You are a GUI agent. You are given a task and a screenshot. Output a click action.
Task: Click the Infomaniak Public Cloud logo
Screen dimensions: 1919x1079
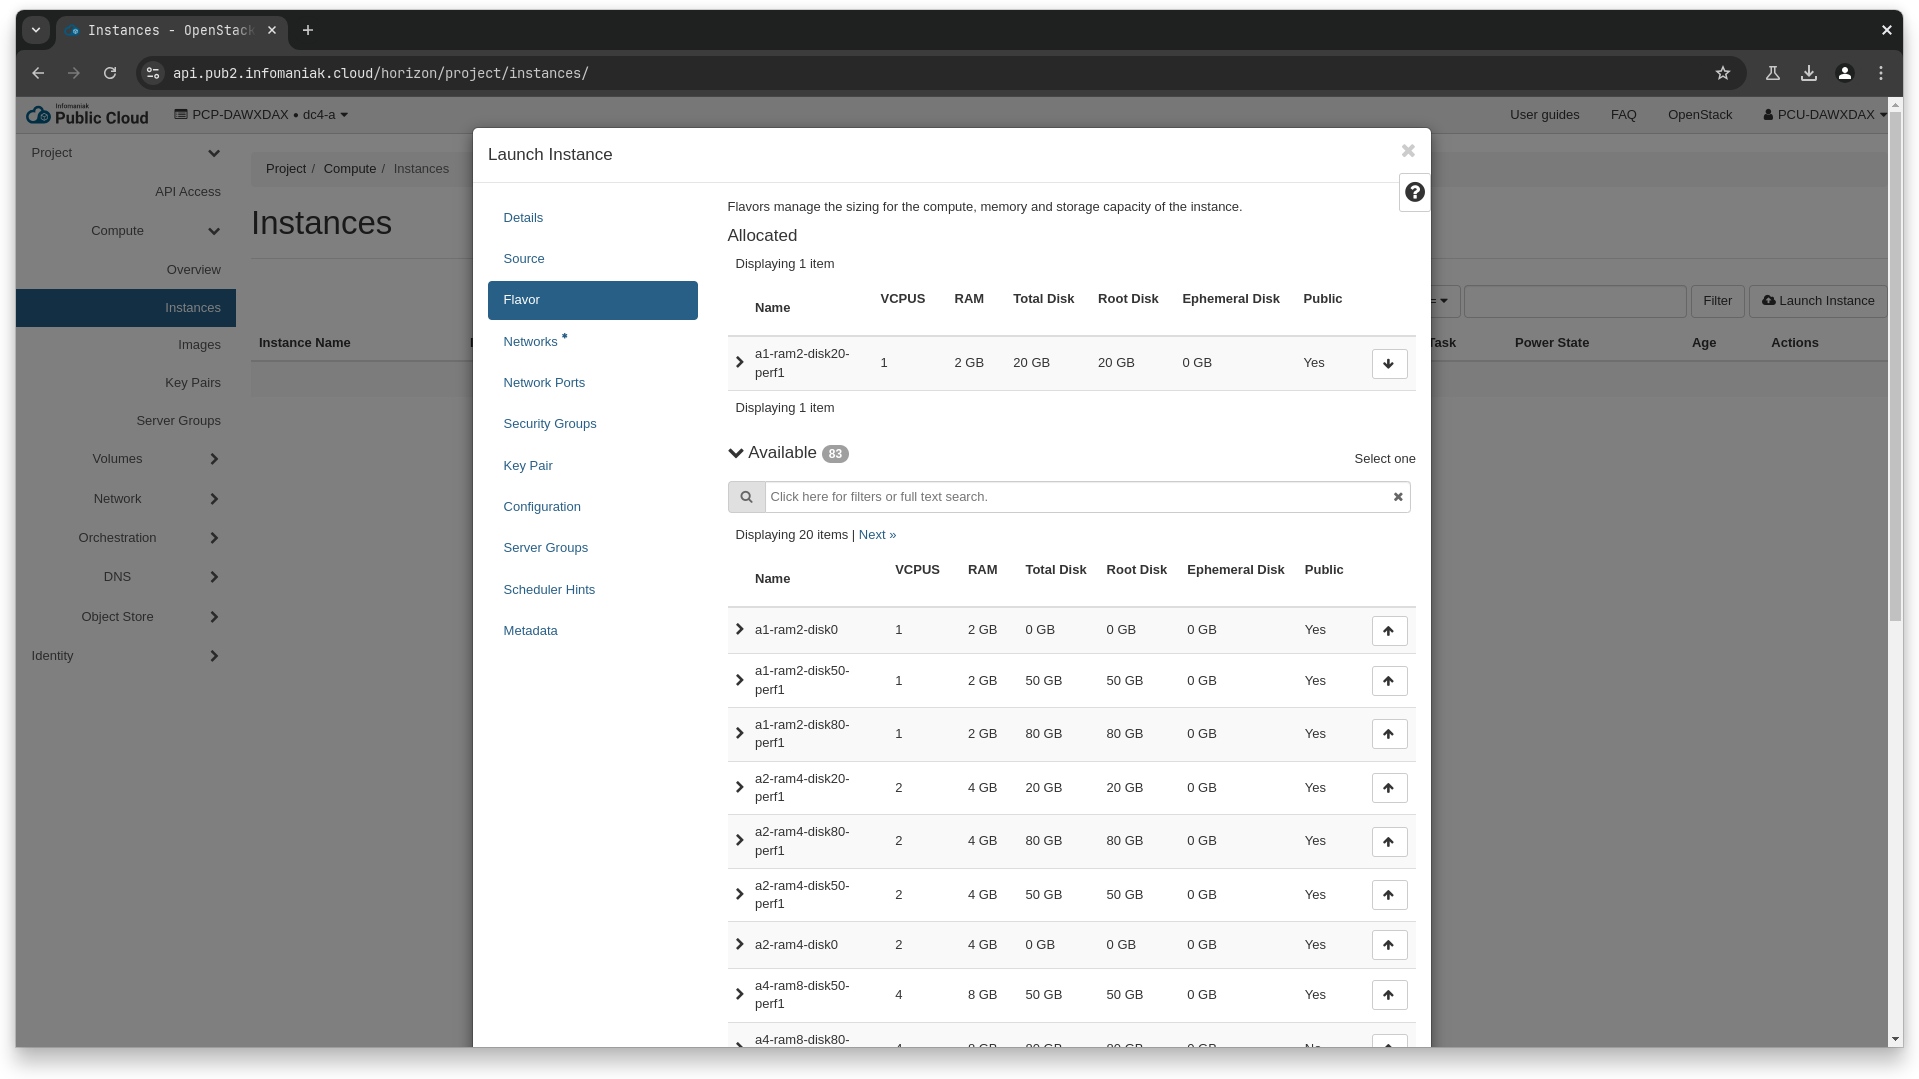click(87, 115)
